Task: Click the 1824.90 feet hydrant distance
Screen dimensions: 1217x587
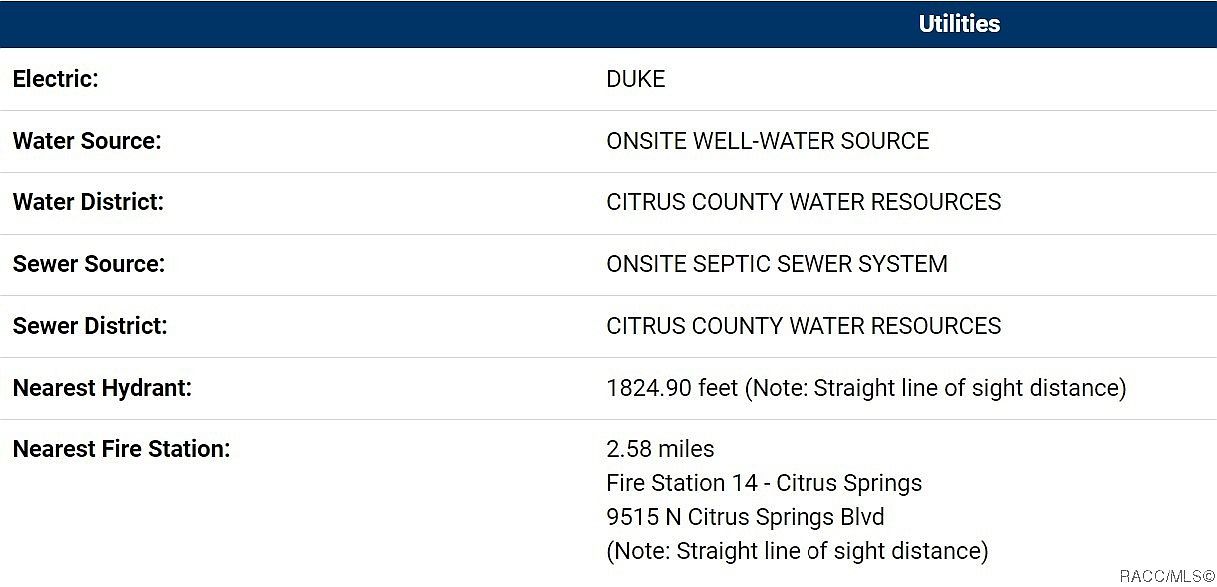Action: (x=672, y=388)
